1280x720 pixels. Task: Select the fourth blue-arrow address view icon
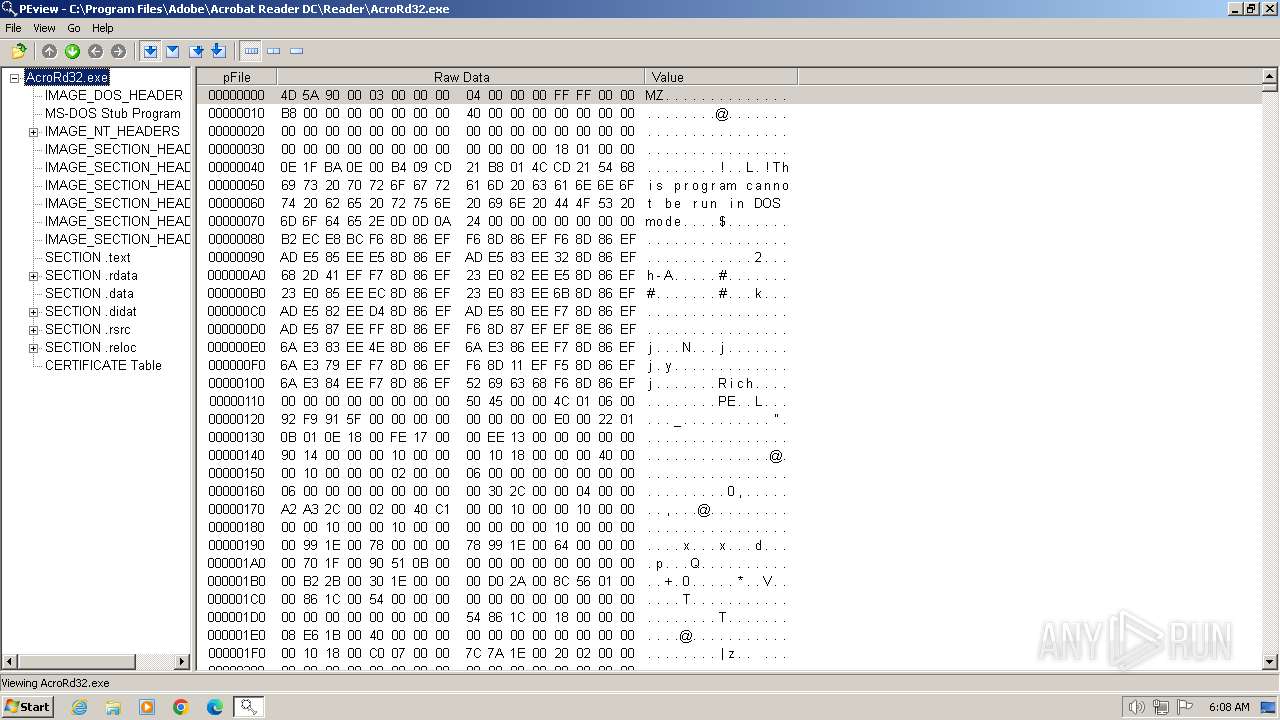[x=219, y=51]
